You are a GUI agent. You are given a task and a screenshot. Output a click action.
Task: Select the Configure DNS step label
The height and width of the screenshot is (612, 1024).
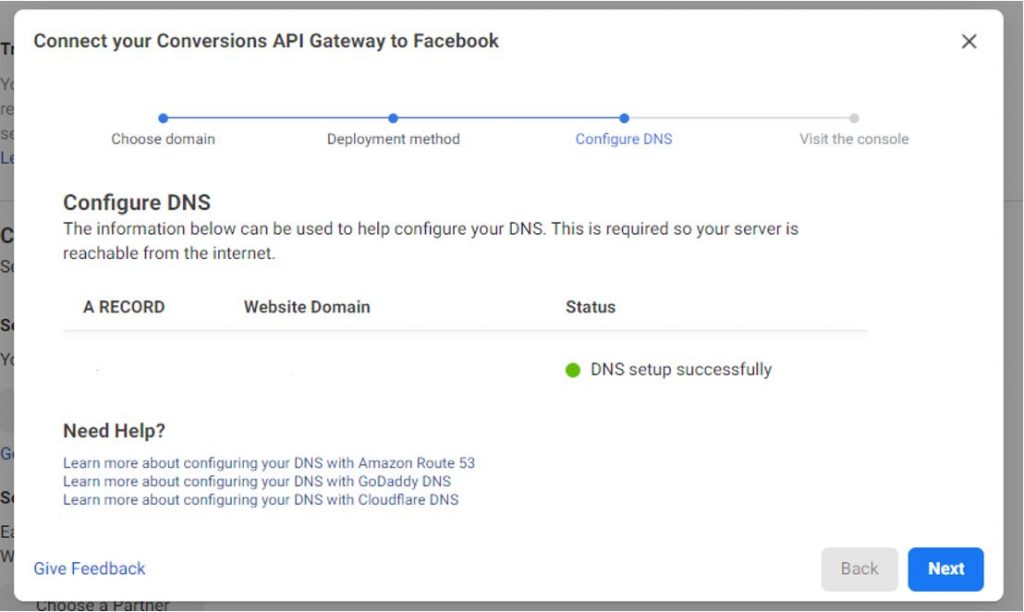624,139
